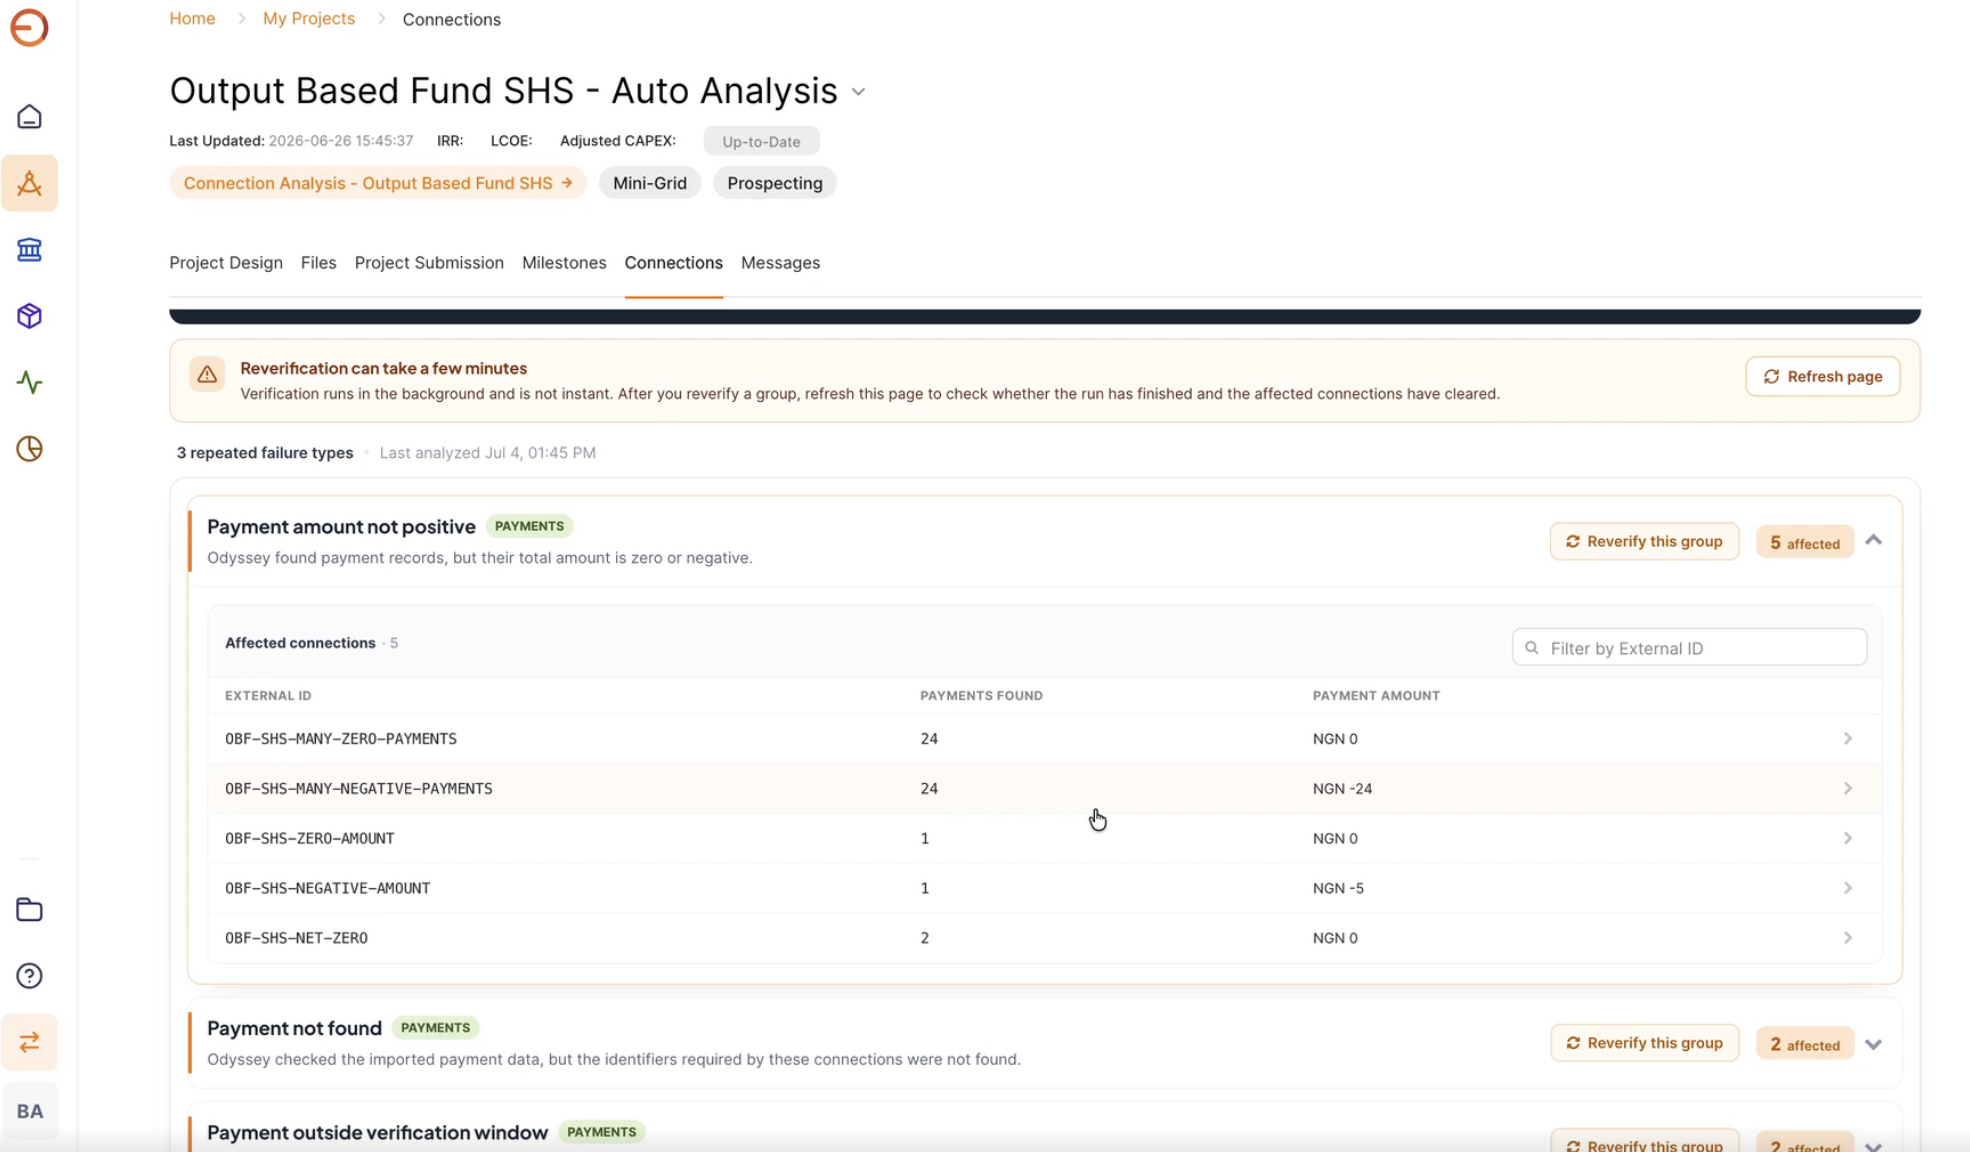The width and height of the screenshot is (1970, 1152).
Task: Open OBF-SHS-MANY-NEGATIVE-PAYMENTS row chevron
Action: click(x=1848, y=789)
